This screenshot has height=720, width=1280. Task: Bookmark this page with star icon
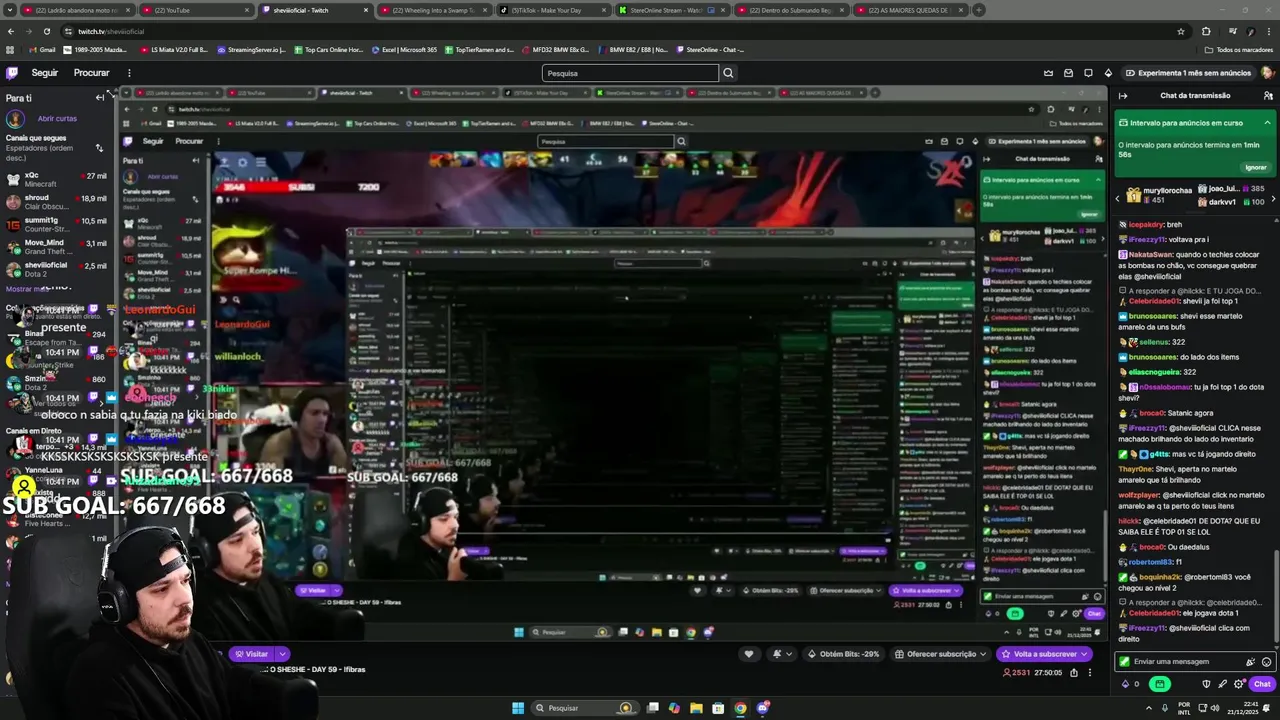[1181, 31]
